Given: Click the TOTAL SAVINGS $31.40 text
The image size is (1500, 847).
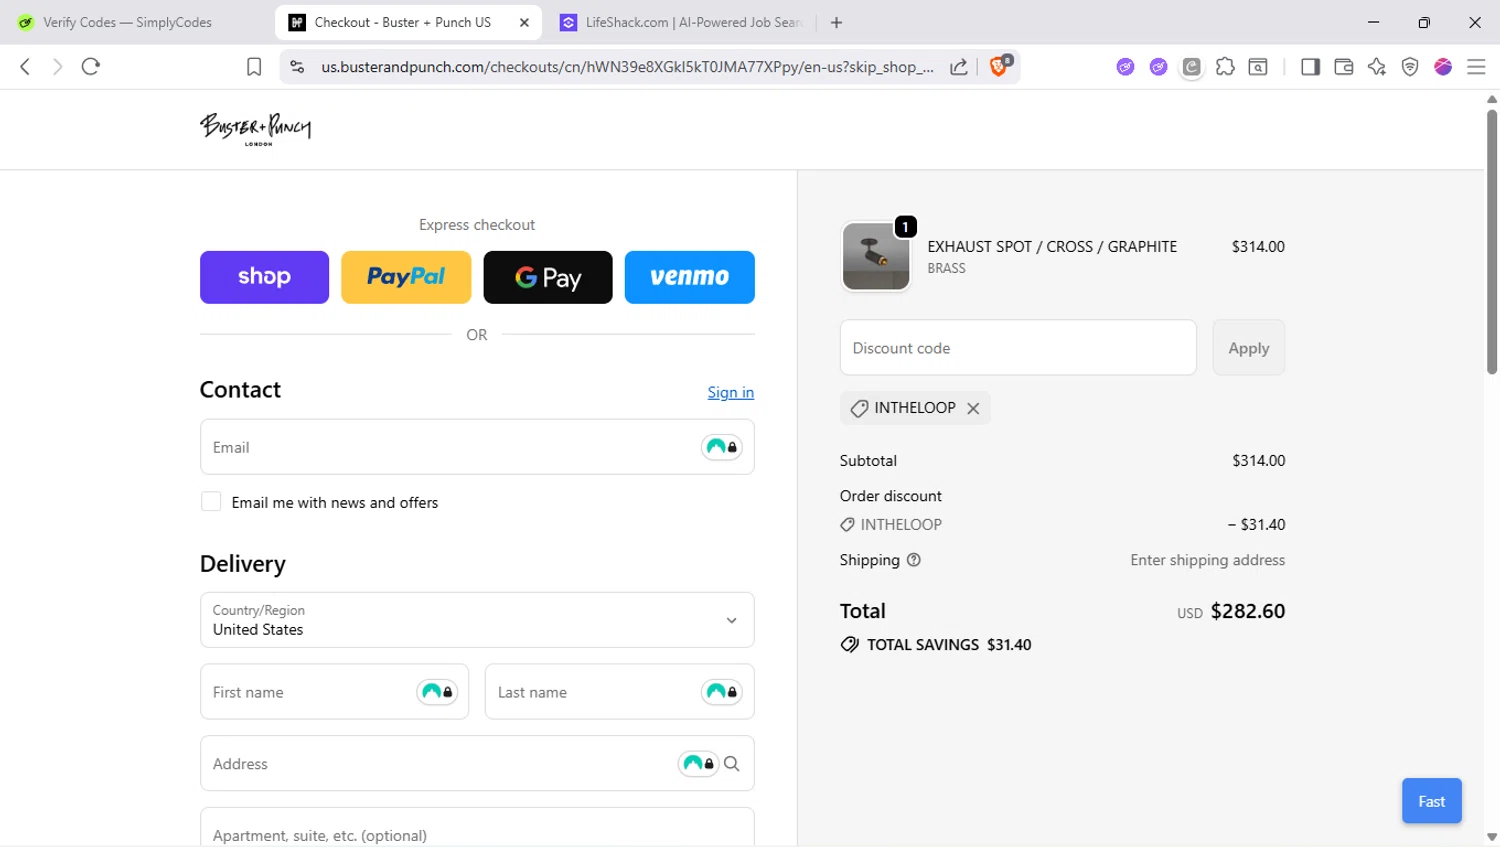Looking at the screenshot, I should pos(949,645).
